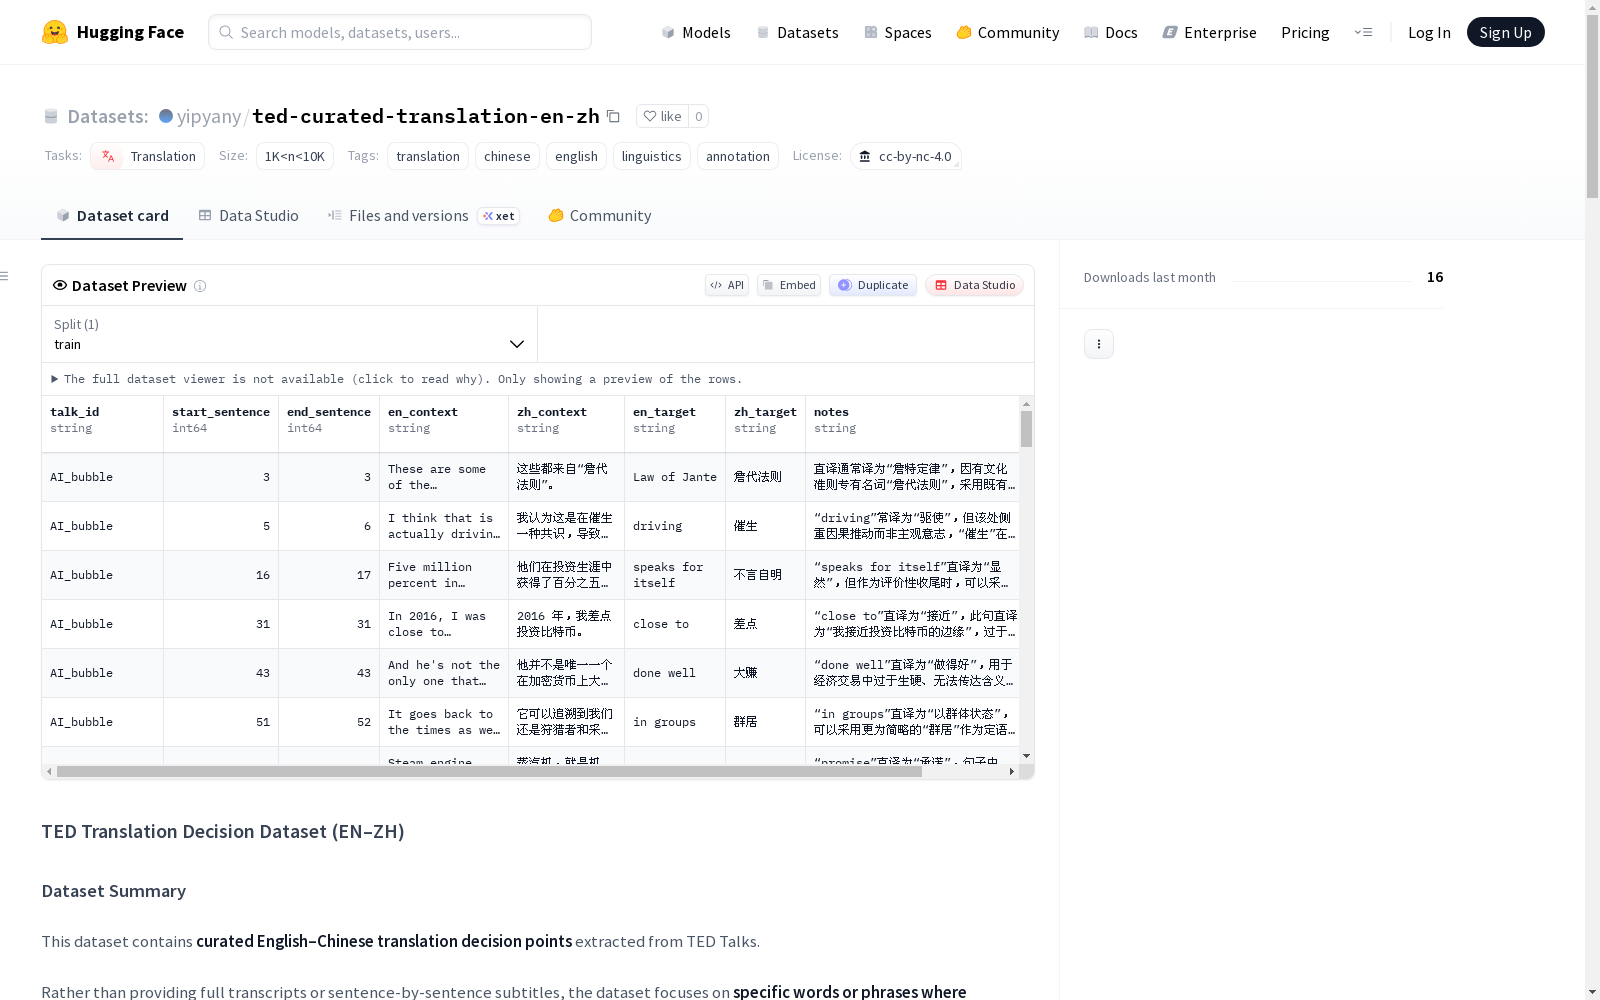
Task: Click the eye icon in Dataset Preview
Action: pyautogui.click(x=60, y=285)
